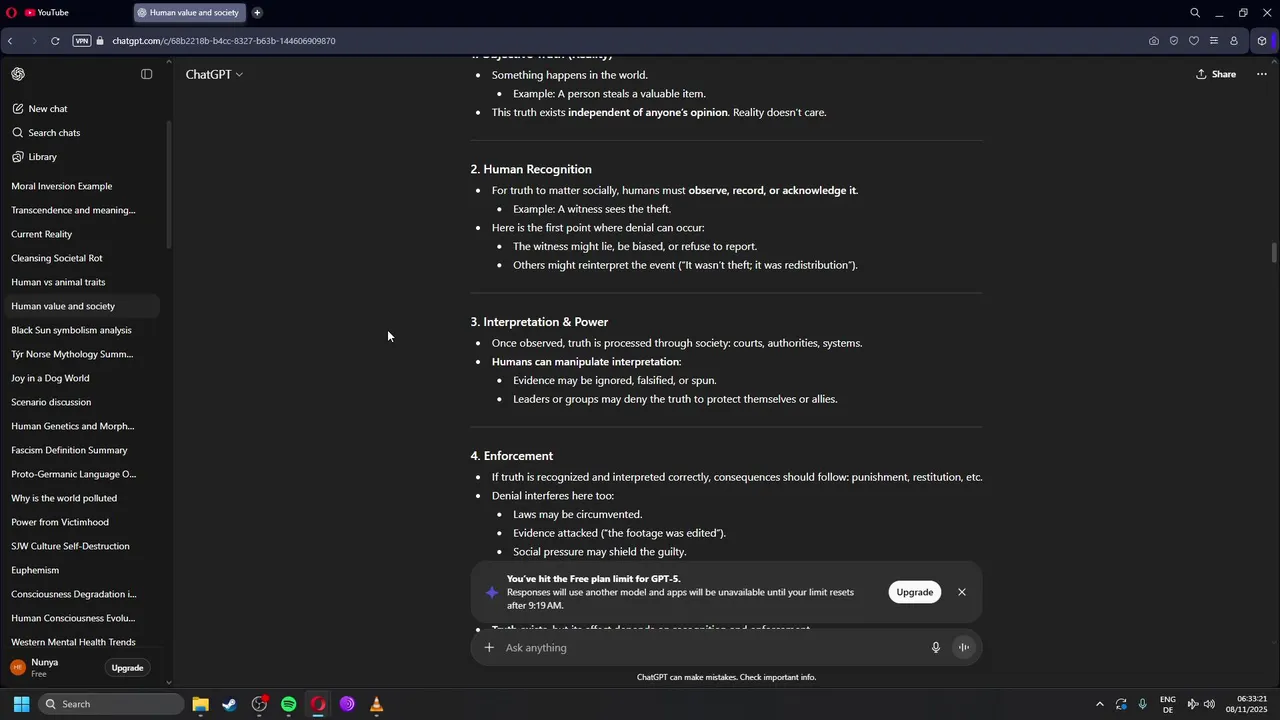This screenshot has height=720, width=1280.
Task: Share this conversation
Action: tap(1216, 74)
